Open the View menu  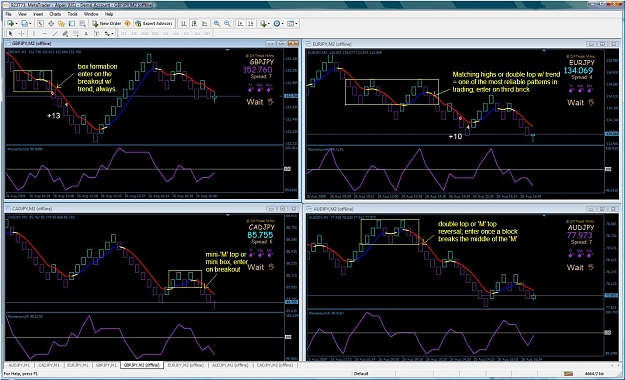(22, 14)
